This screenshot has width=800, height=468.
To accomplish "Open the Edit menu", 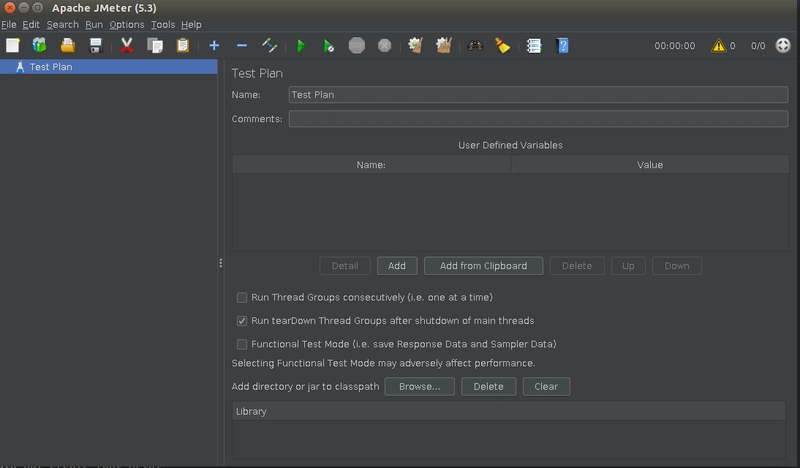I will click(x=31, y=24).
